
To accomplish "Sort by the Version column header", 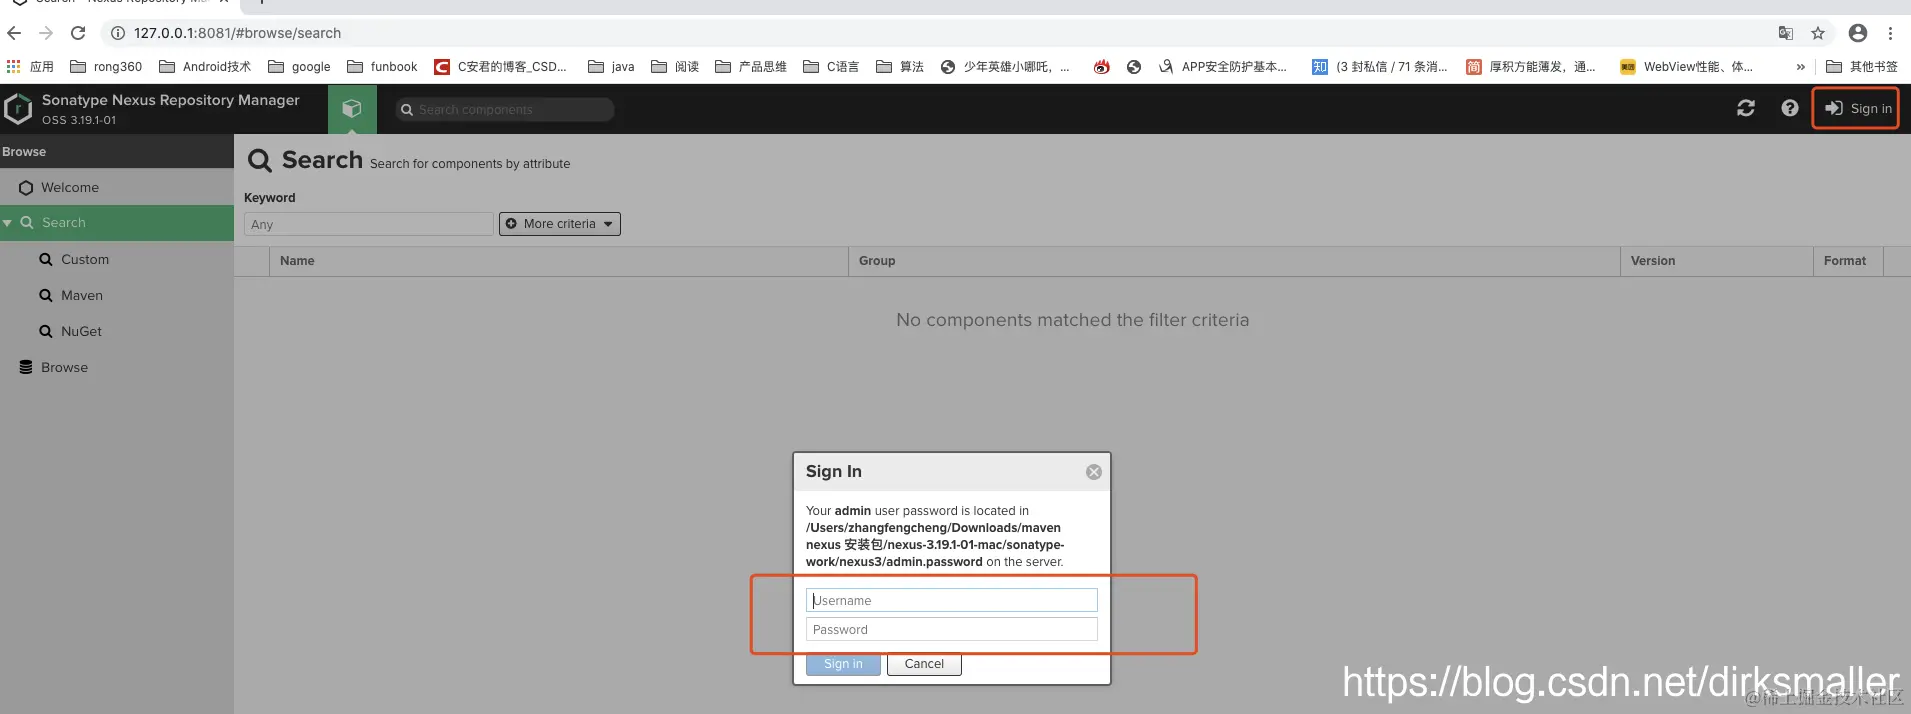I will tap(1716, 261).
